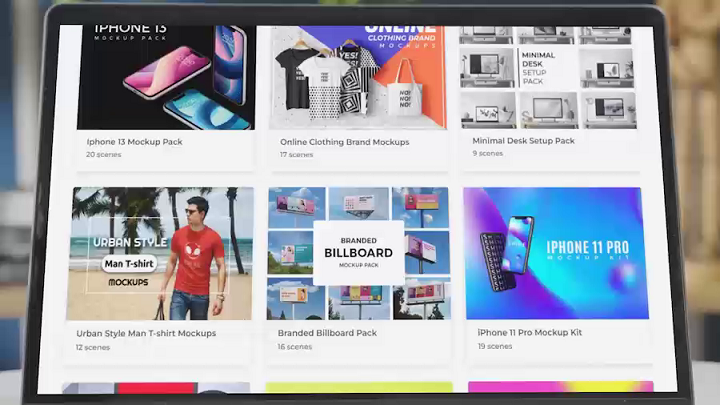Image resolution: width=720 pixels, height=405 pixels.
Task: Click the '17 scenes' text
Action: (x=297, y=155)
